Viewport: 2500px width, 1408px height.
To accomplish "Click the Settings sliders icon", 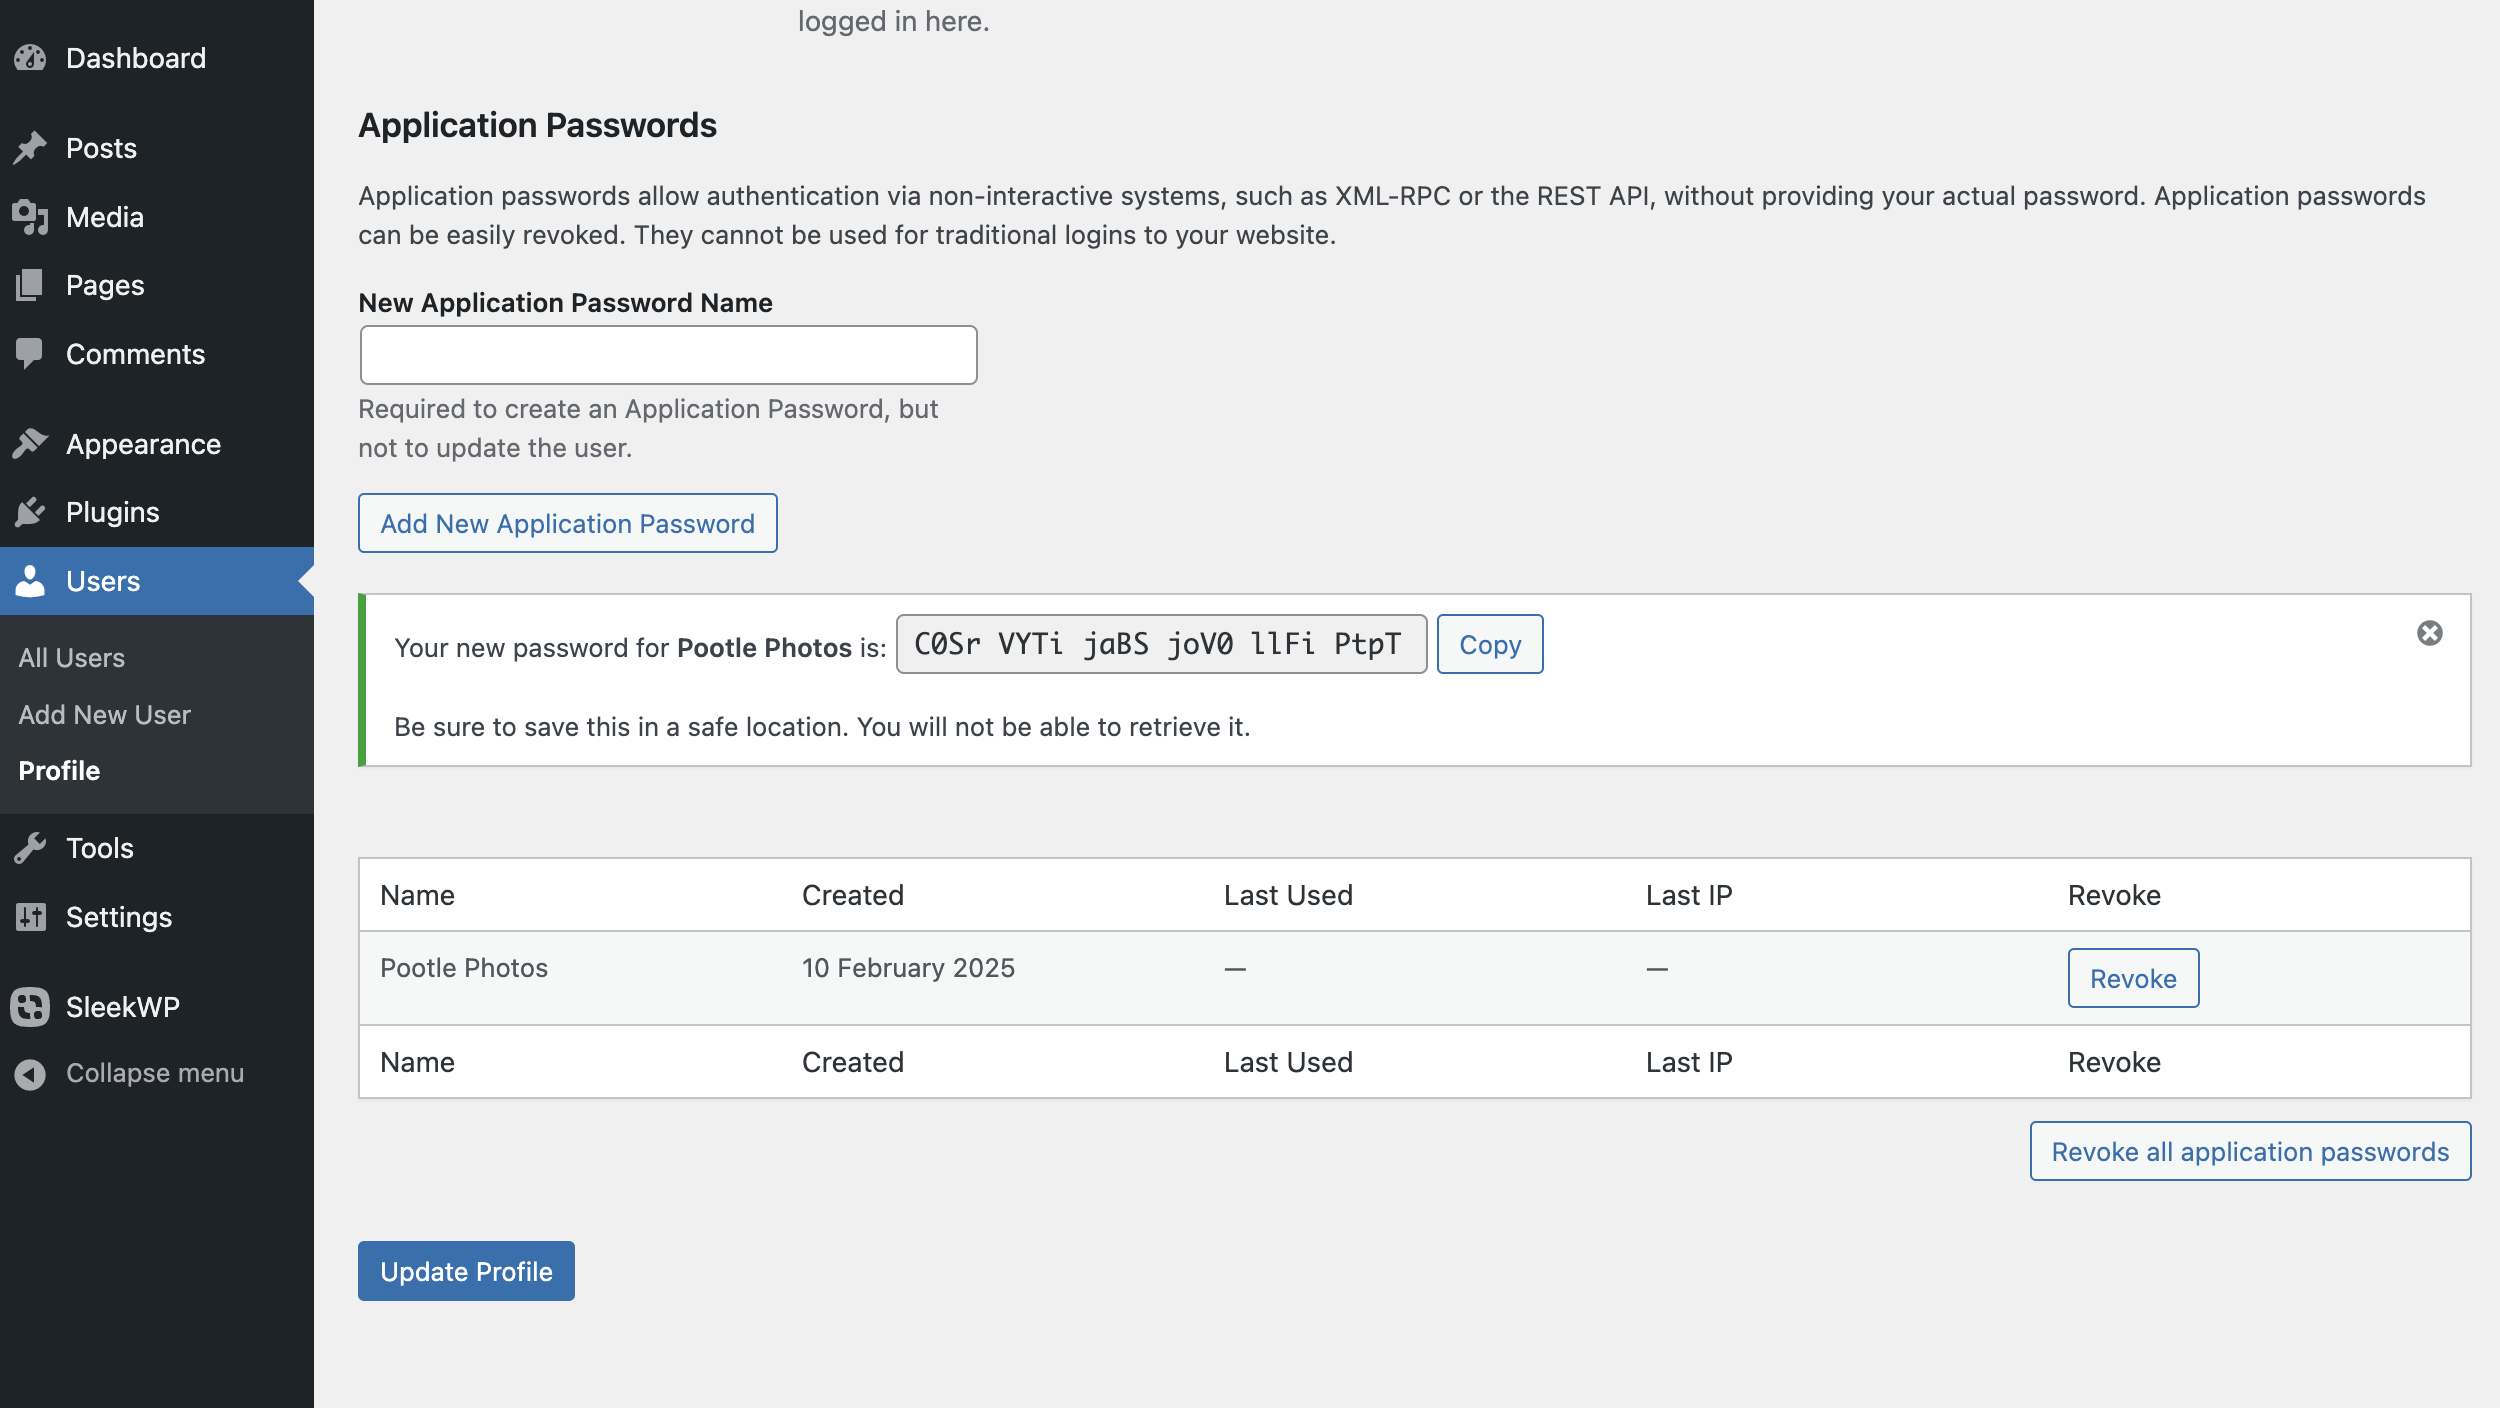I will point(30,917).
